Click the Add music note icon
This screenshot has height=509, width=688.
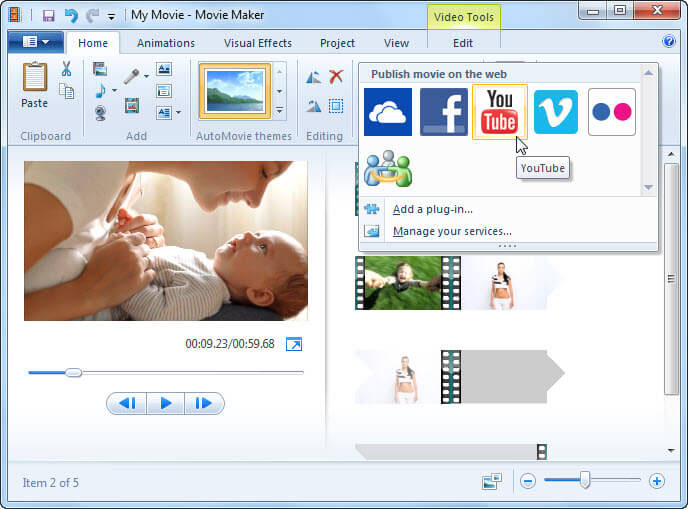coord(100,91)
